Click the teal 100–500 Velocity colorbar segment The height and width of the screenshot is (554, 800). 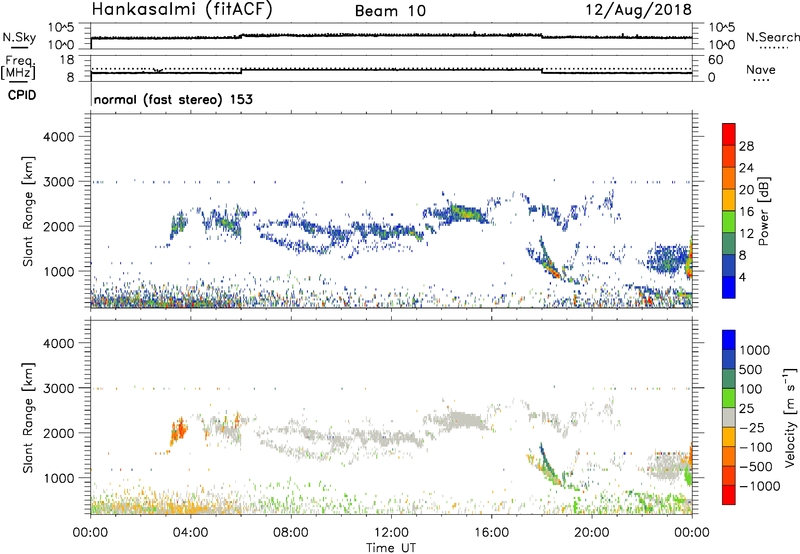729,379
